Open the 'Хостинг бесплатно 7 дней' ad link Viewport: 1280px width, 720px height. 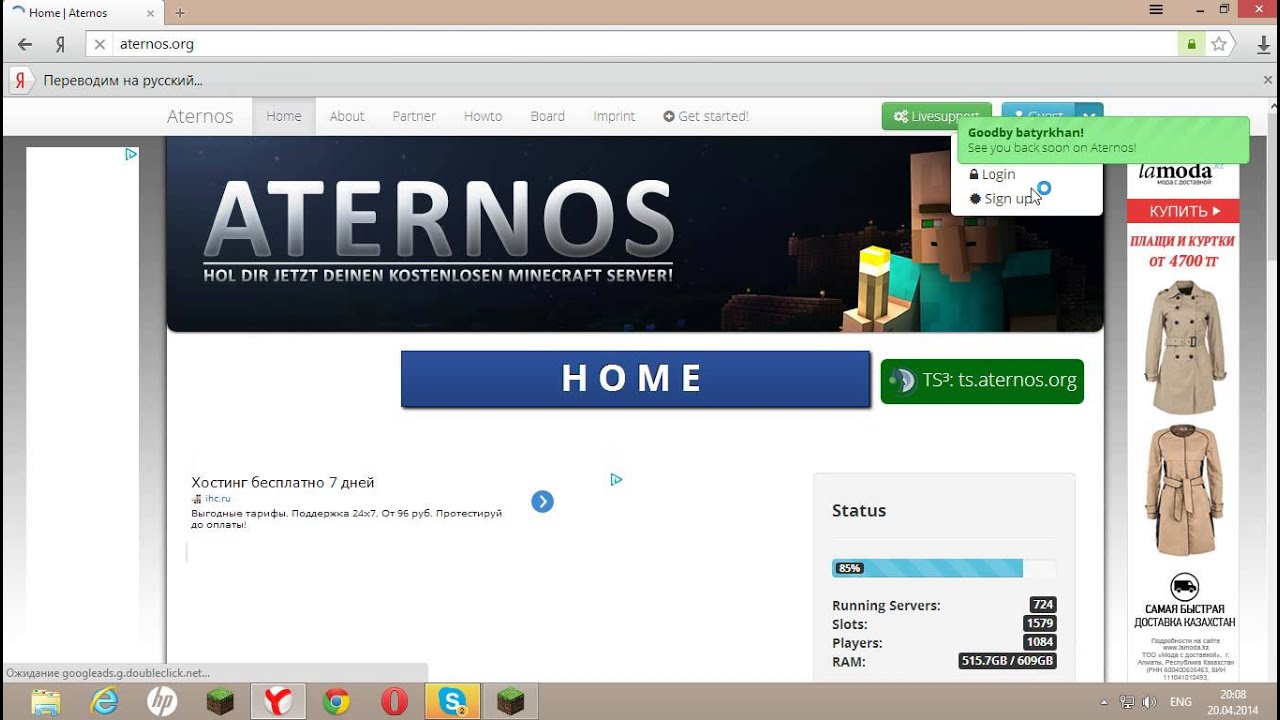pyautogui.click(x=283, y=482)
